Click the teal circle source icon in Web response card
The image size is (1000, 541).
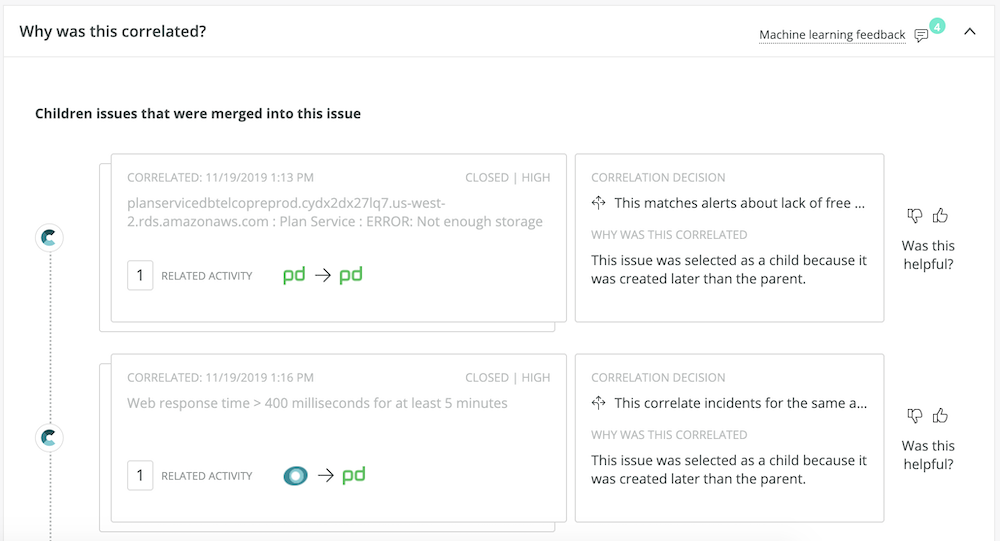coord(295,475)
